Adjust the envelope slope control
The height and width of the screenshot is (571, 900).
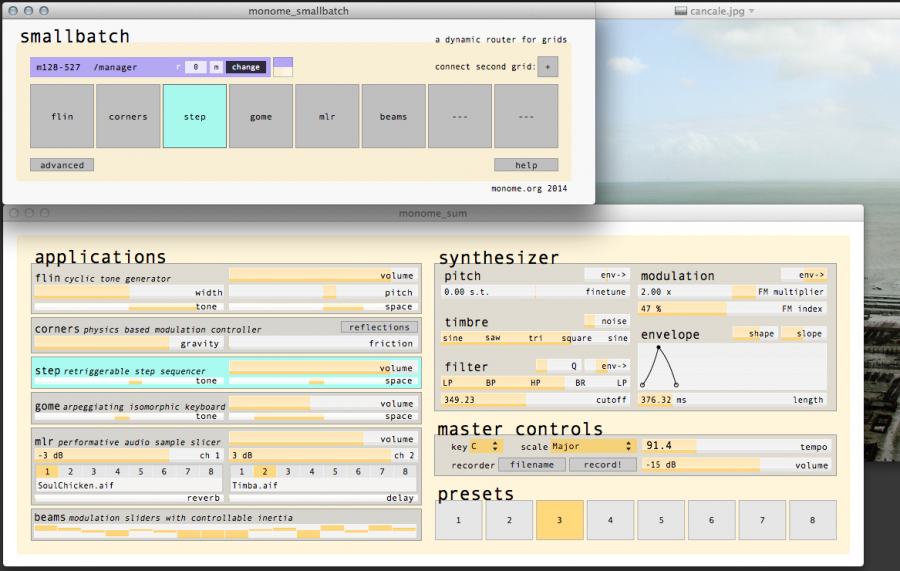[804, 333]
